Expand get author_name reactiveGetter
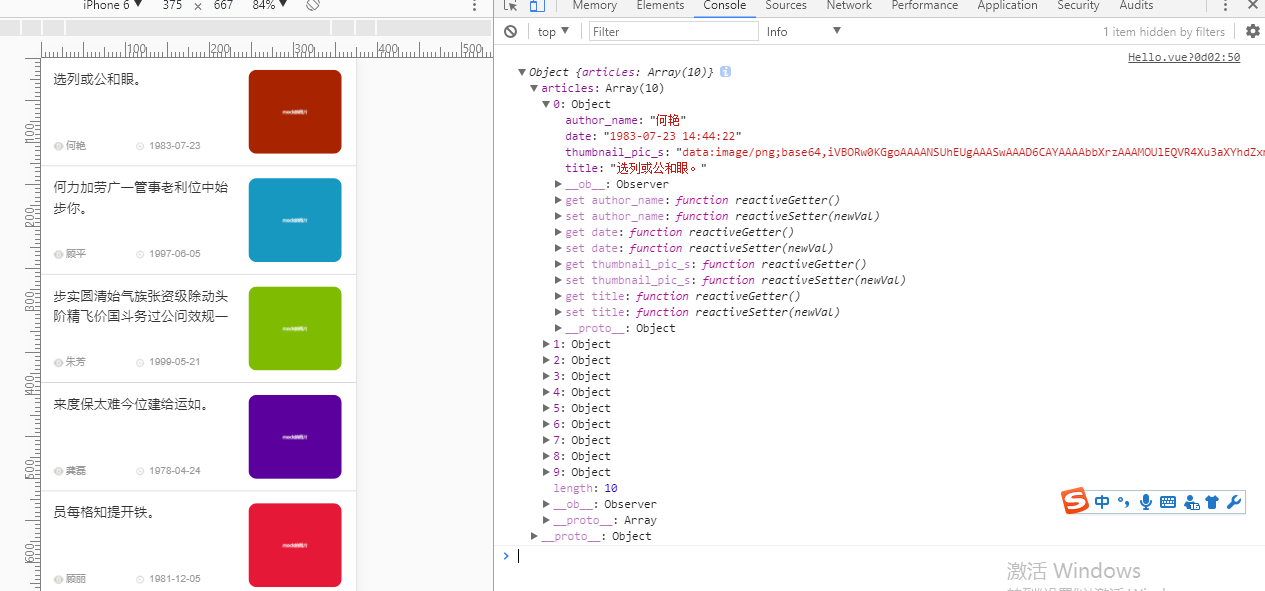Viewport: 1265px width, 591px height. point(558,200)
